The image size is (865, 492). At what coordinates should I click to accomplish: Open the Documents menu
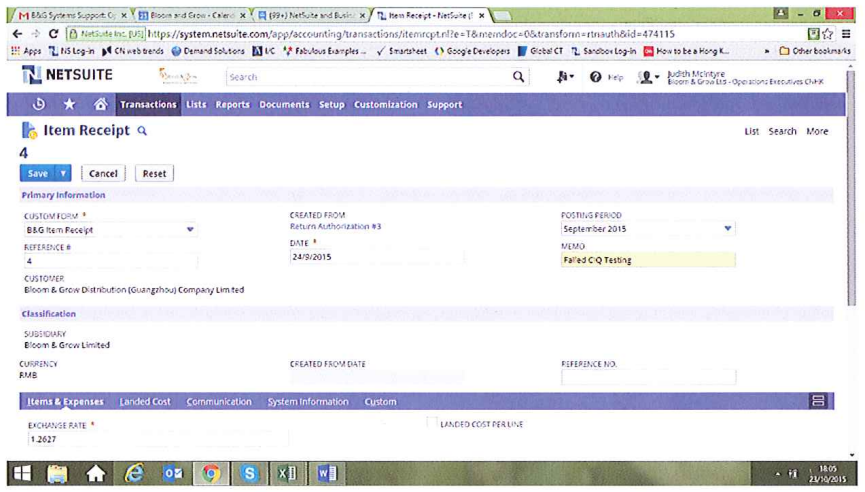coord(284,104)
